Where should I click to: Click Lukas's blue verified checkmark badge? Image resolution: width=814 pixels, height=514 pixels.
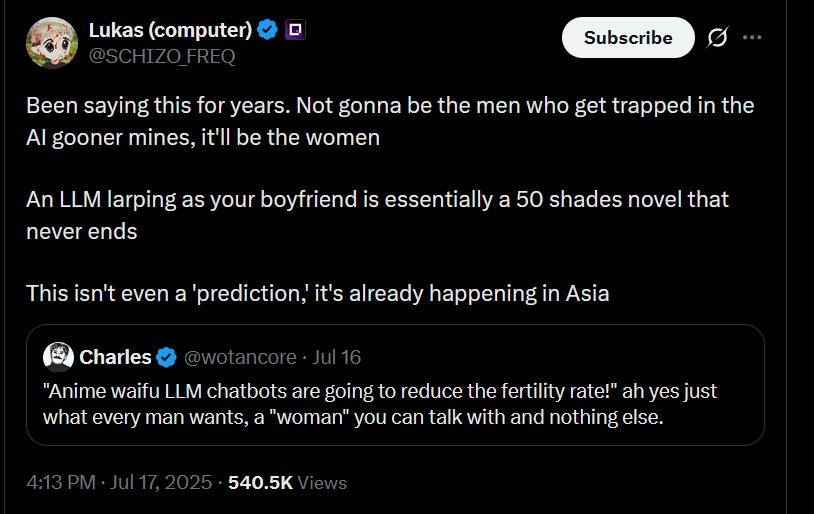[x=267, y=30]
